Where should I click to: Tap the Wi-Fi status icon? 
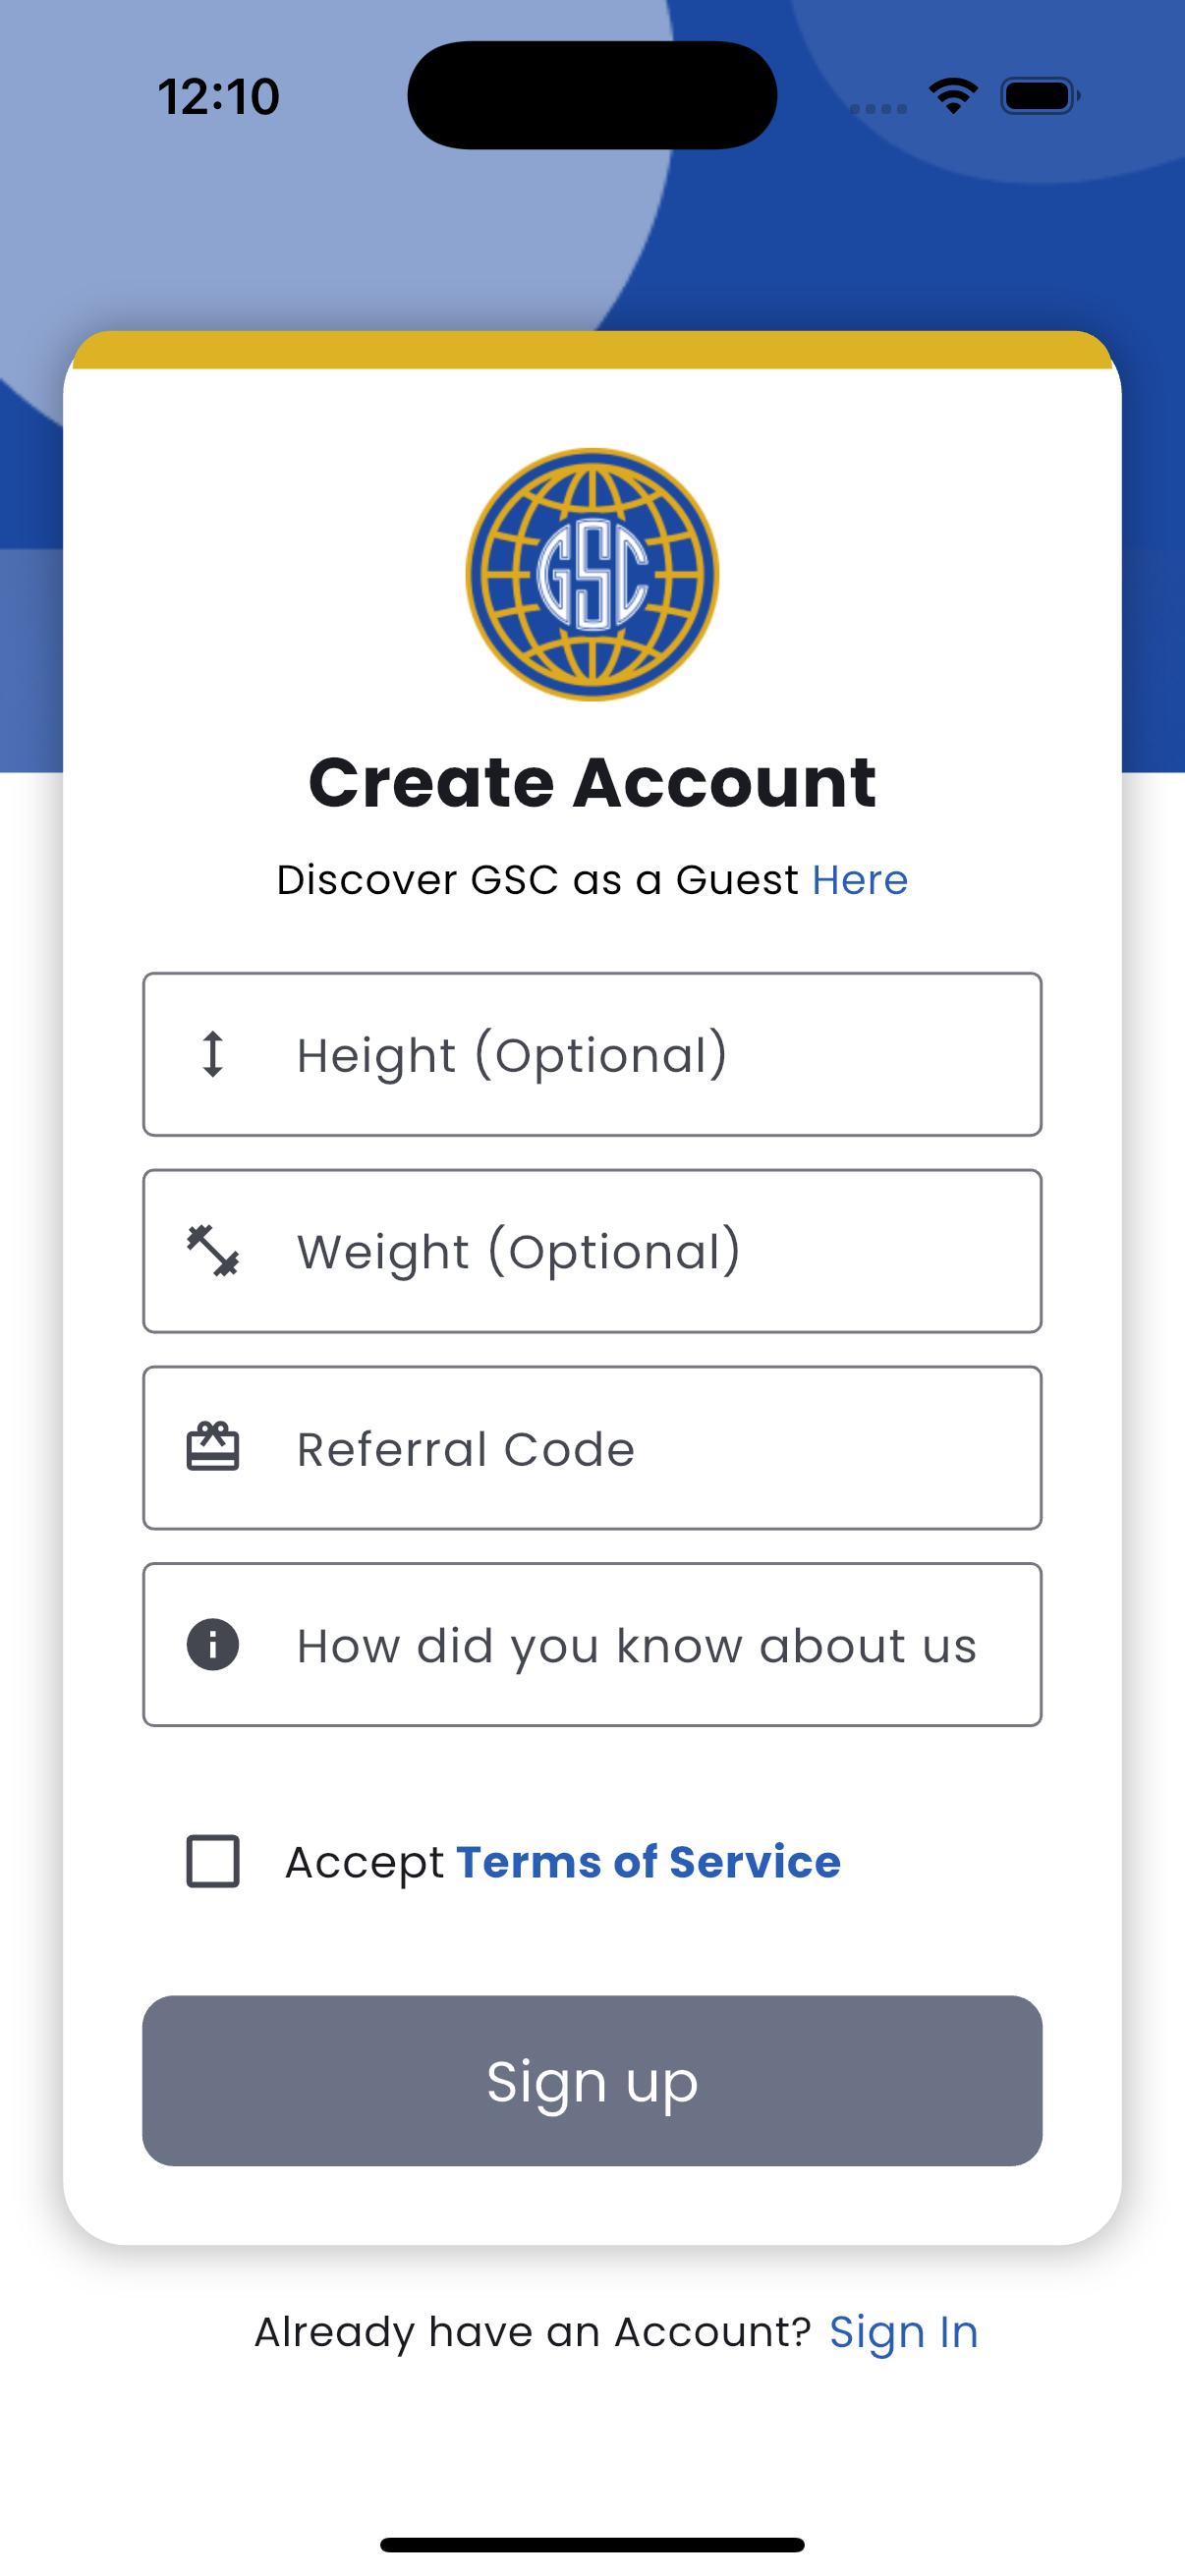coord(953,96)
